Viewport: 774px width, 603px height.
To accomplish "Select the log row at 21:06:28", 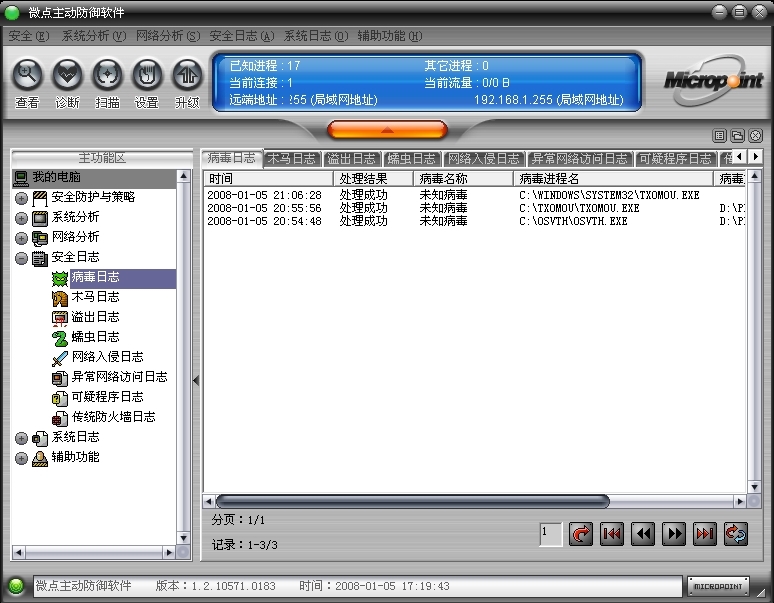I will [x=474, y=195].
